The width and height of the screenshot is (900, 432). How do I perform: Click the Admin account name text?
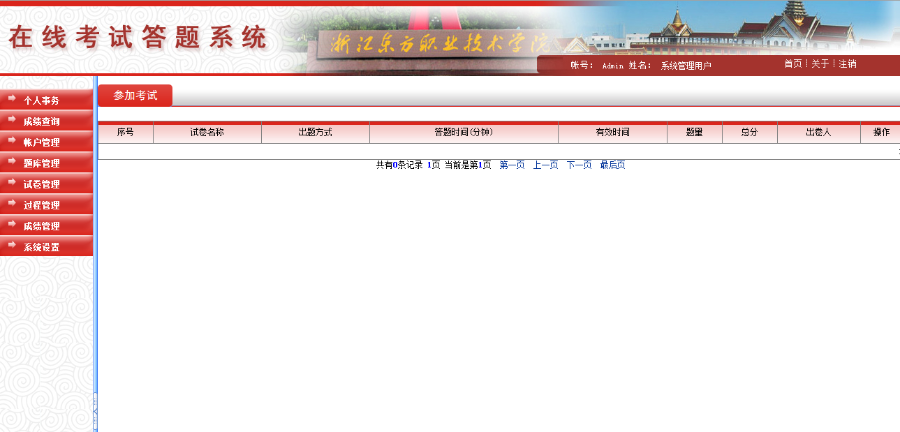(612, 66)
